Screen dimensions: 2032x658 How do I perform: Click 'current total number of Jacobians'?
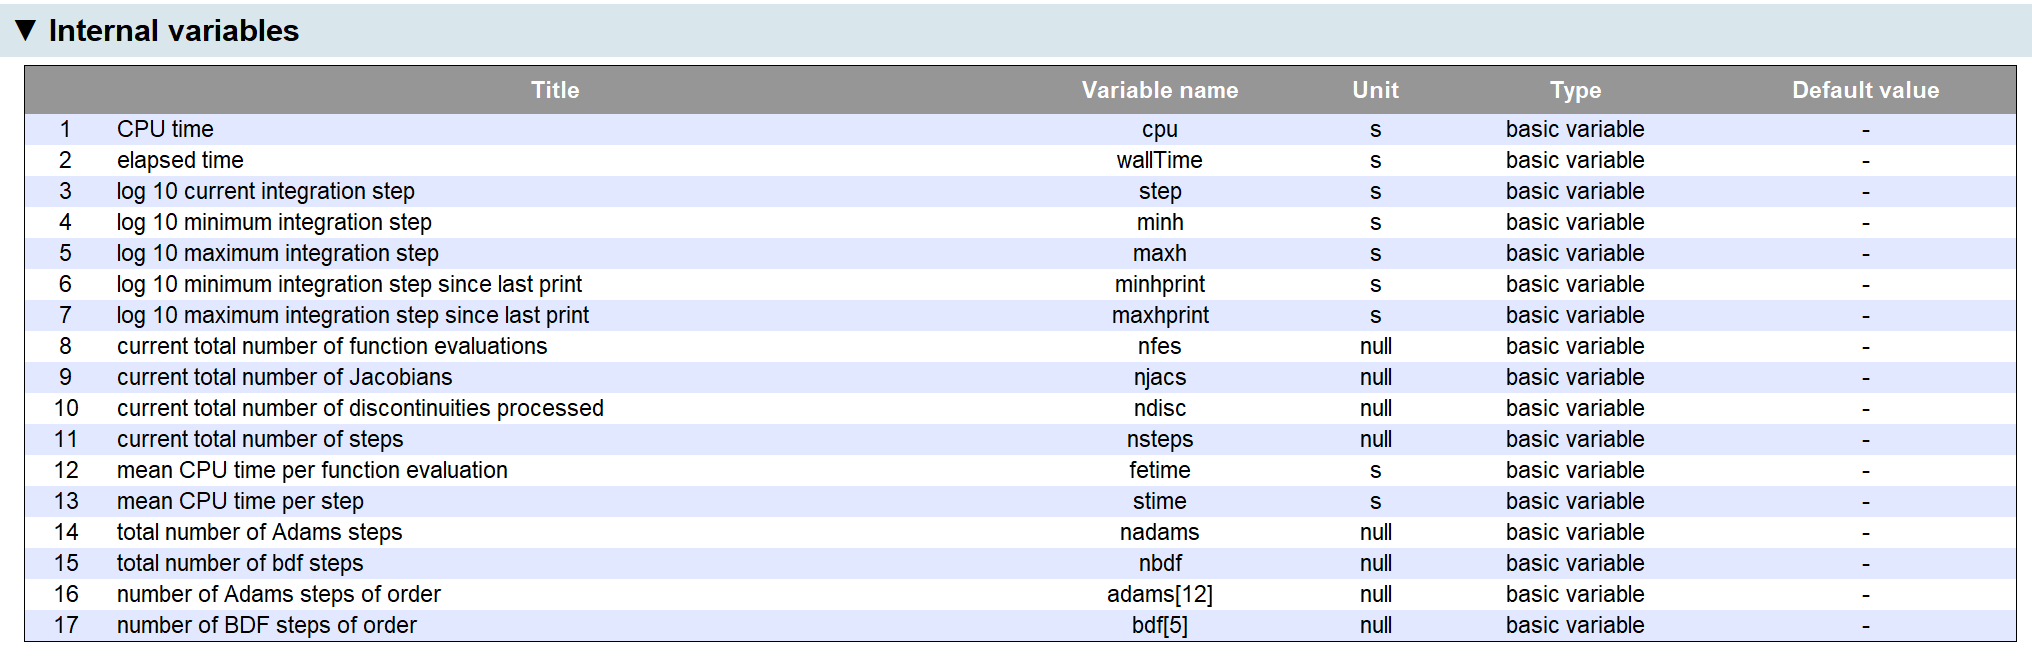click(x=284, y=377)
